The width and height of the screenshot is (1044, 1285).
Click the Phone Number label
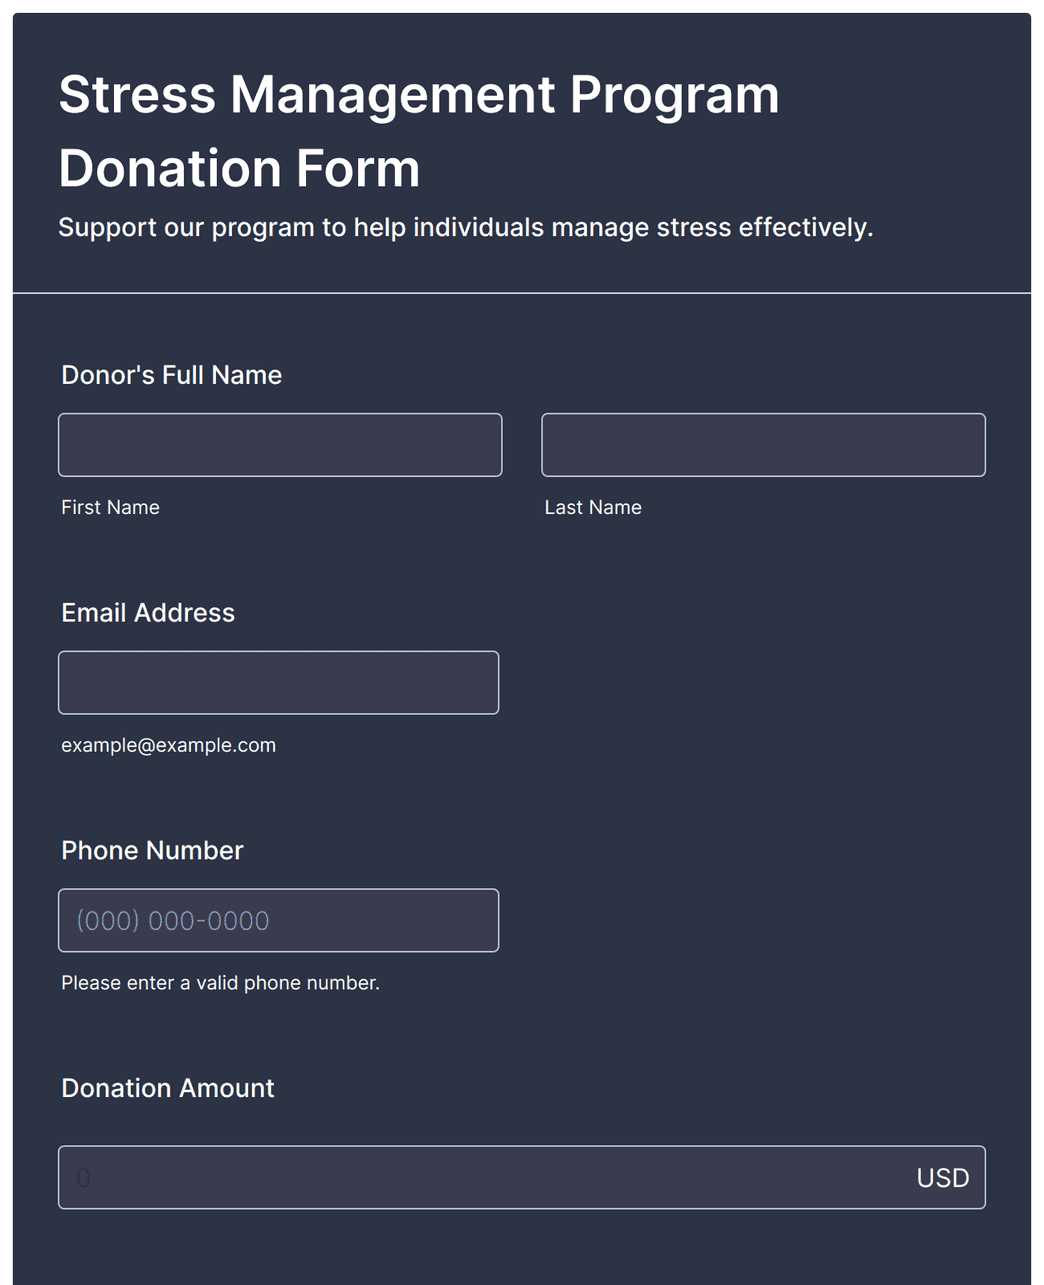click(152, 850)
